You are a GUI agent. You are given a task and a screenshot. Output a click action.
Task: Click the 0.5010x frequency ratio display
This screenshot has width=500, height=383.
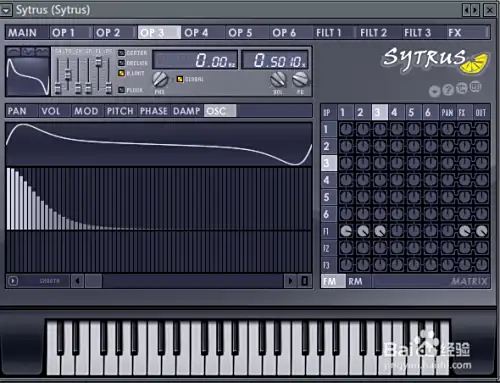click(x=275, y=60)
